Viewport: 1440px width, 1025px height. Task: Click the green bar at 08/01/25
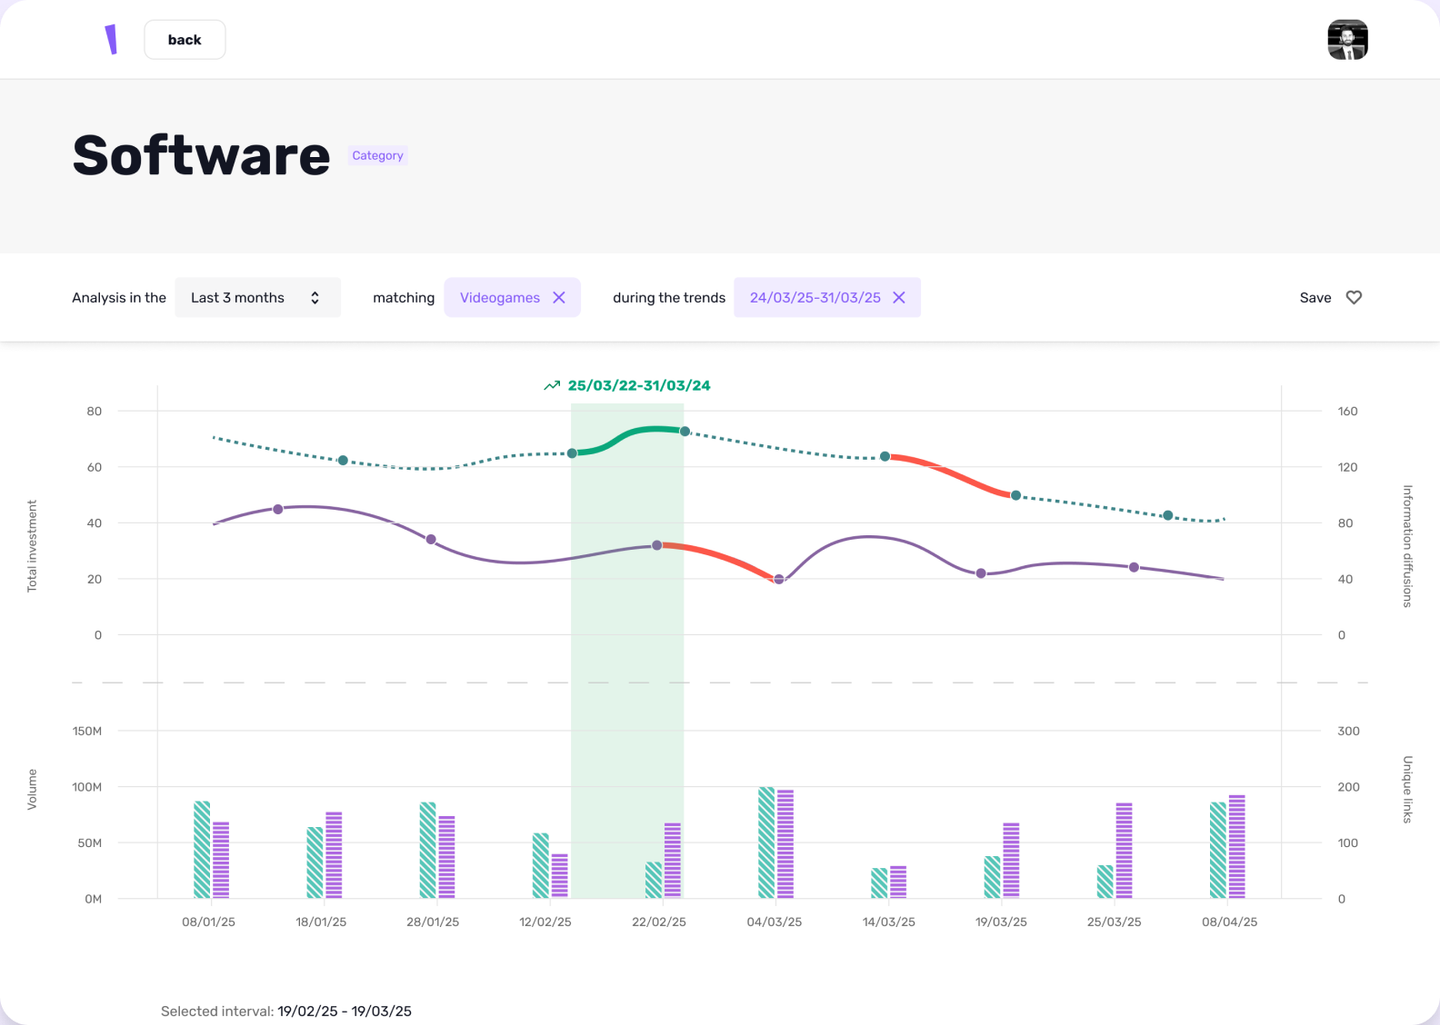(202, 850)
